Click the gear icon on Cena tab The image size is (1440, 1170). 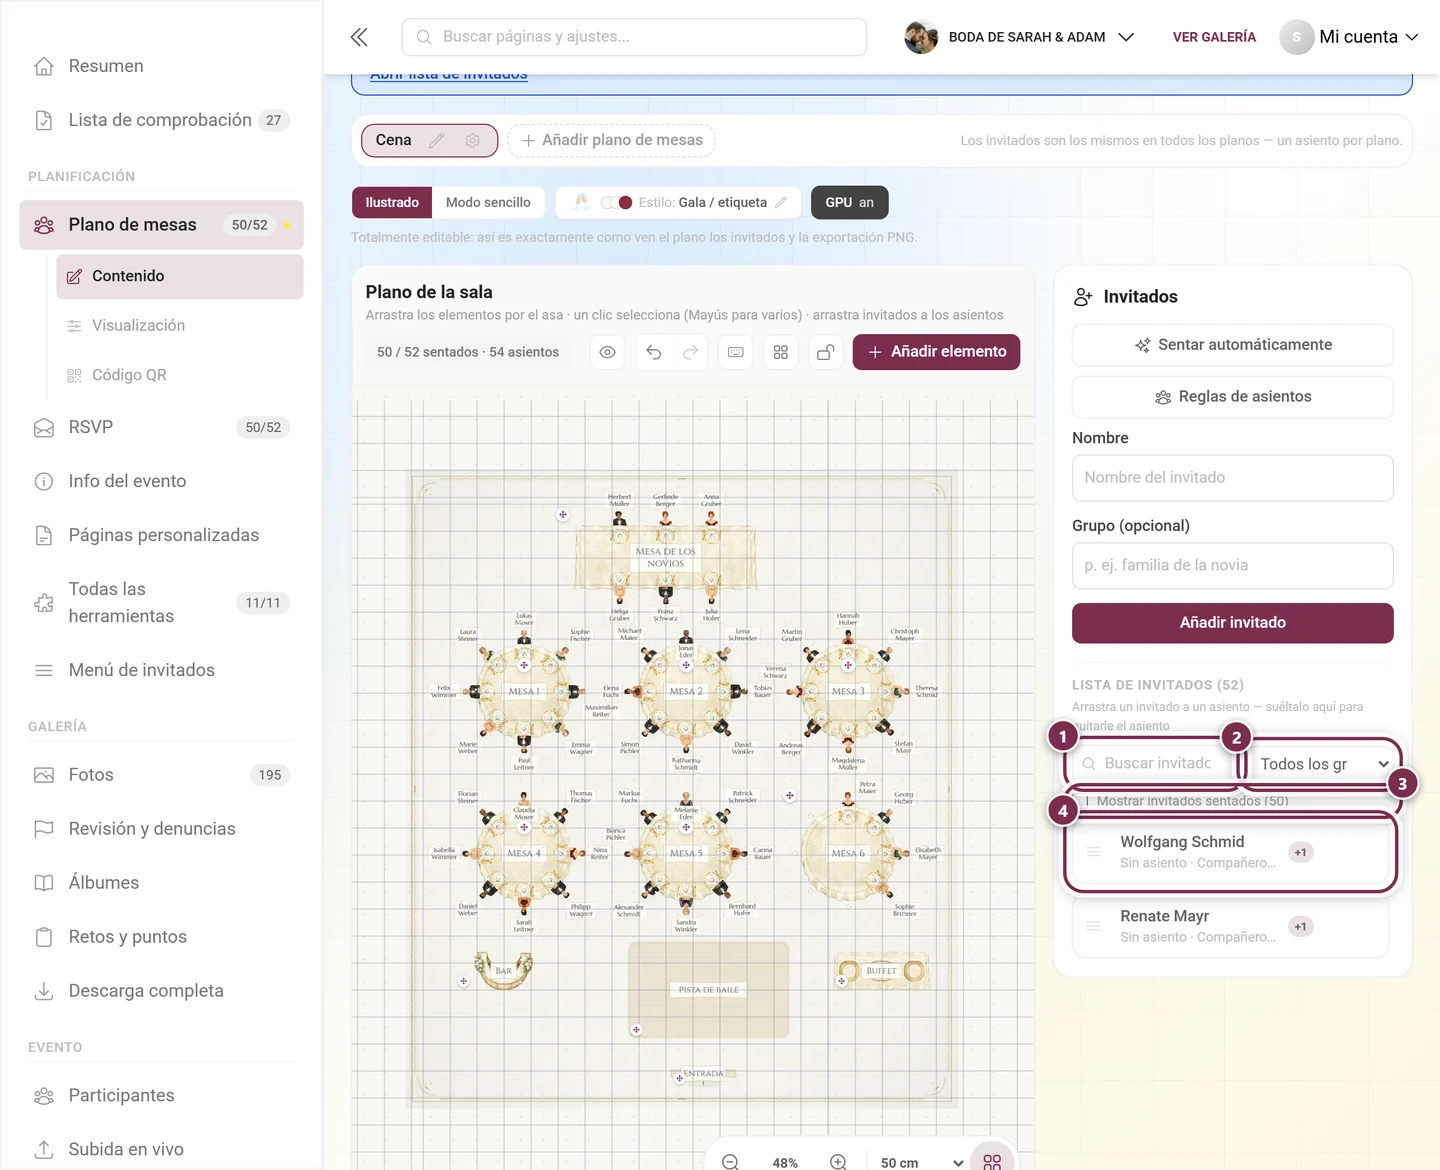[473, 141]
